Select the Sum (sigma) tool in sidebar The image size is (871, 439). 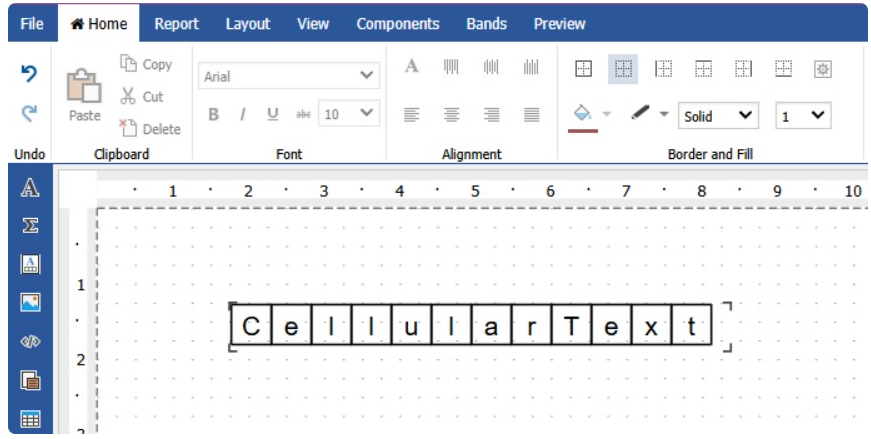click(x=30, y=226)
